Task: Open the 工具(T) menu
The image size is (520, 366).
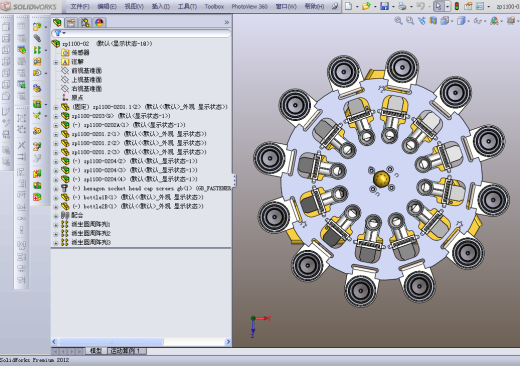Action: tap(187, 6)
